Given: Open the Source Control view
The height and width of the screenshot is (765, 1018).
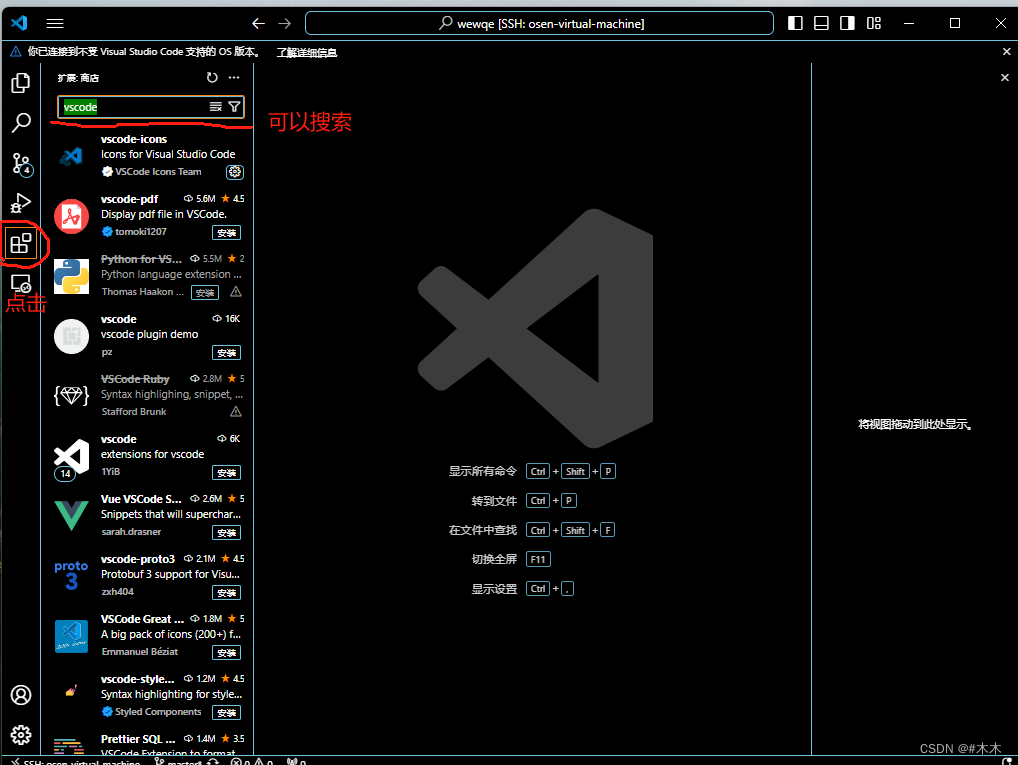Looking at the screenshot, I should click(x=21, y=164).
